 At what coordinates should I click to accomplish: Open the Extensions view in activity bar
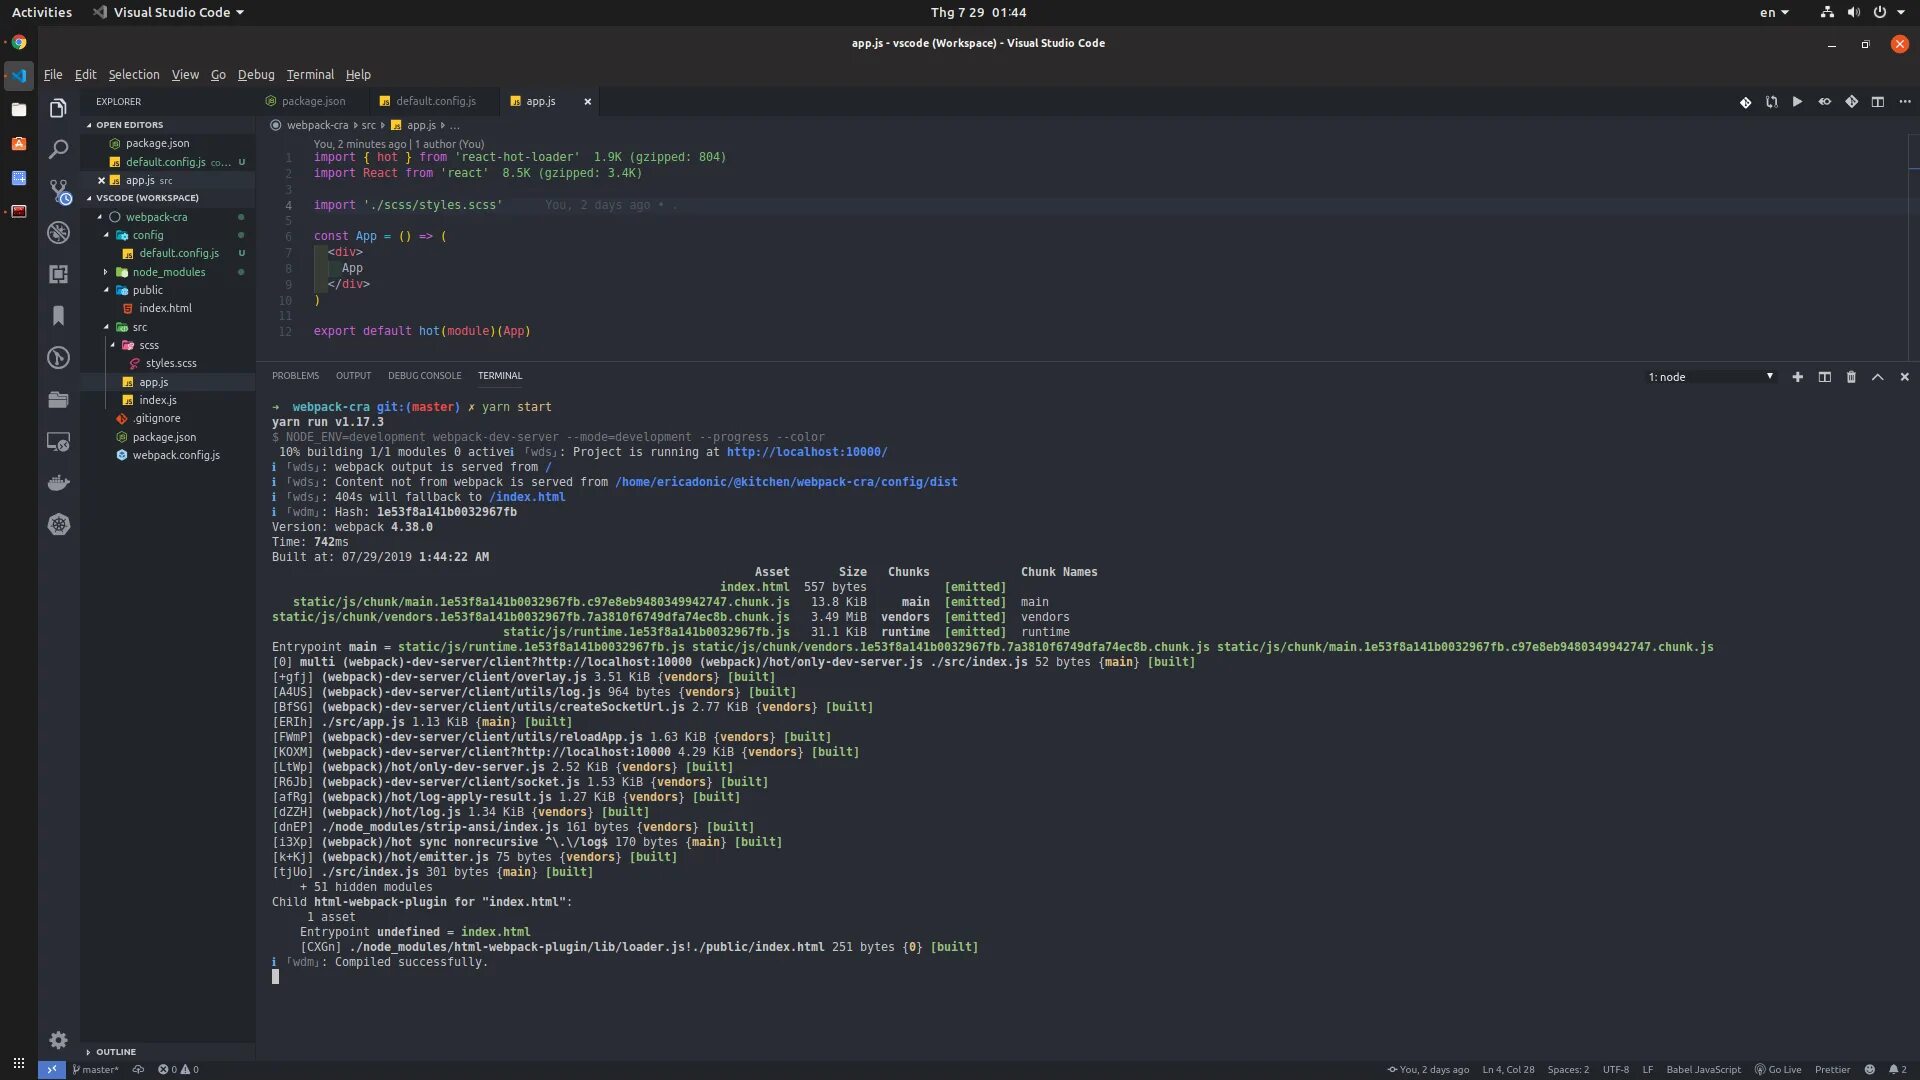(58, 274)
